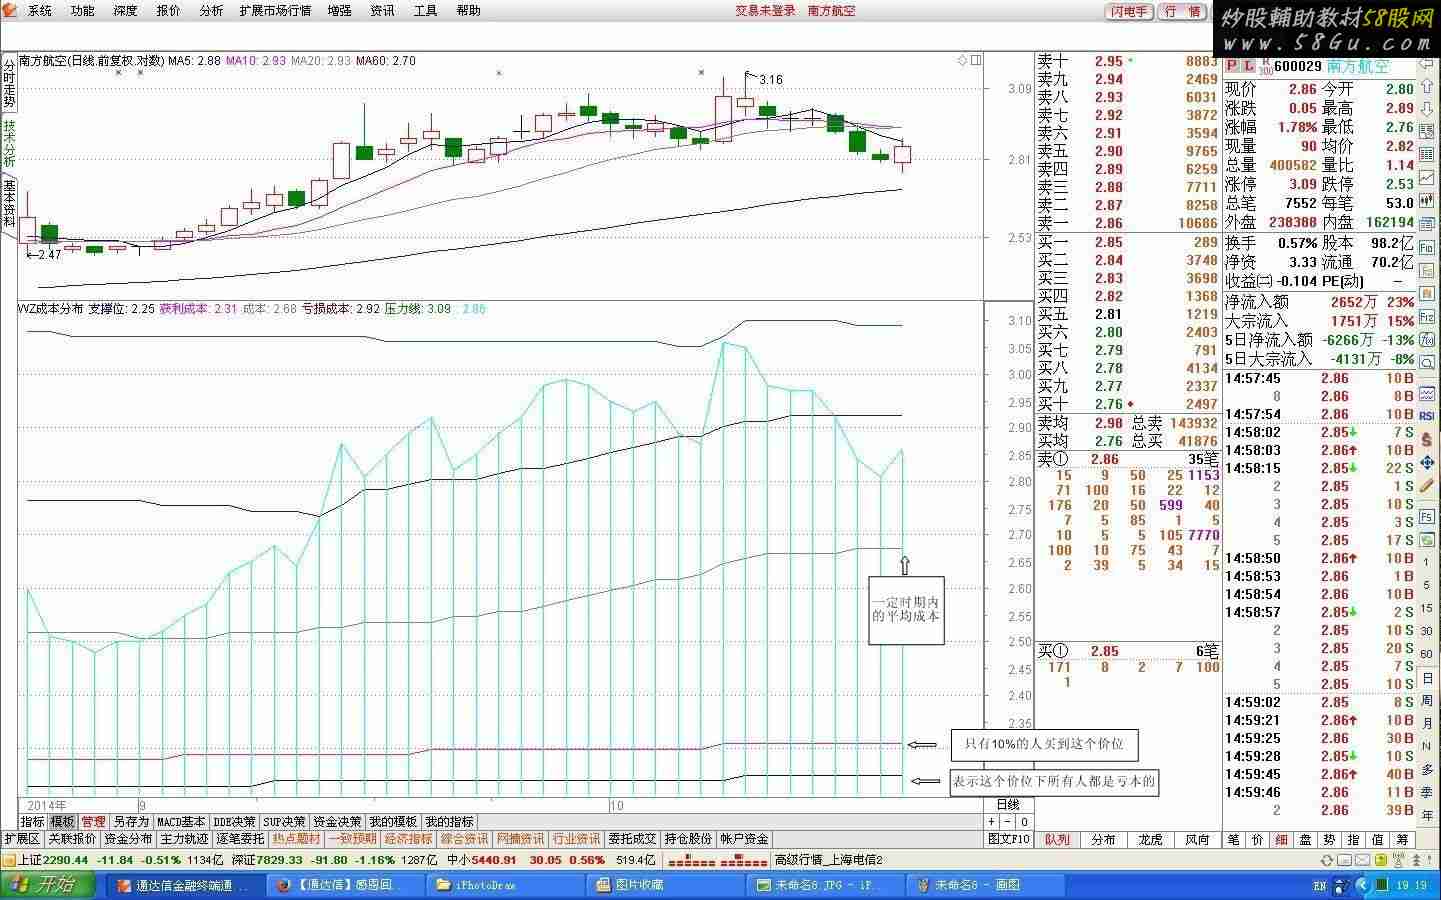Select the MACD基本 template tab
1441x900 pixels.
tap(181, 822)
